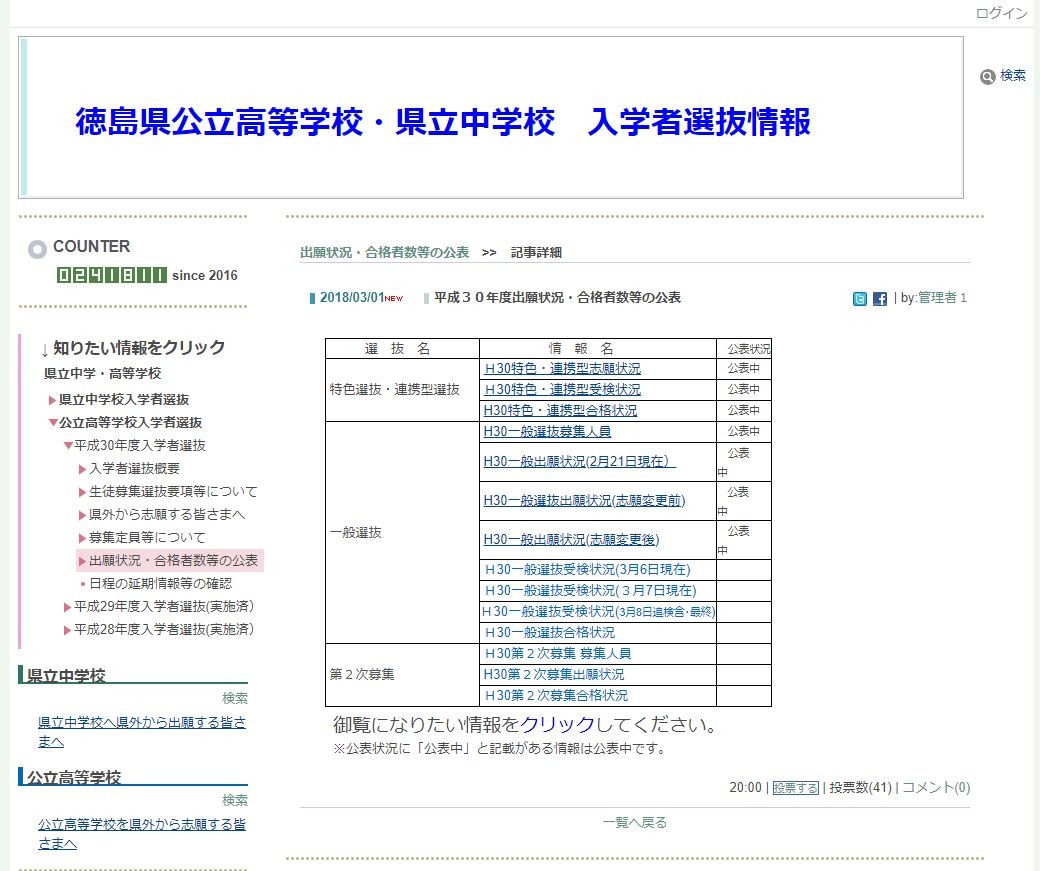
Task: Share the article via the Facebook icon
Action: 879,297
